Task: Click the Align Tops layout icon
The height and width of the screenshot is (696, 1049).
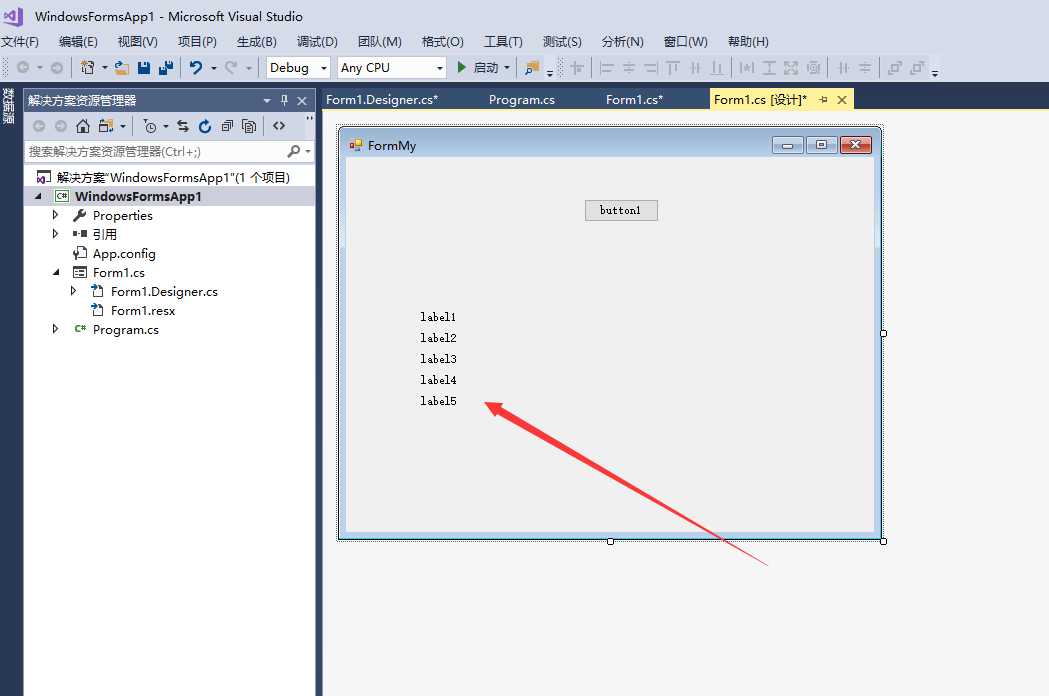Action: coord(673,68)
